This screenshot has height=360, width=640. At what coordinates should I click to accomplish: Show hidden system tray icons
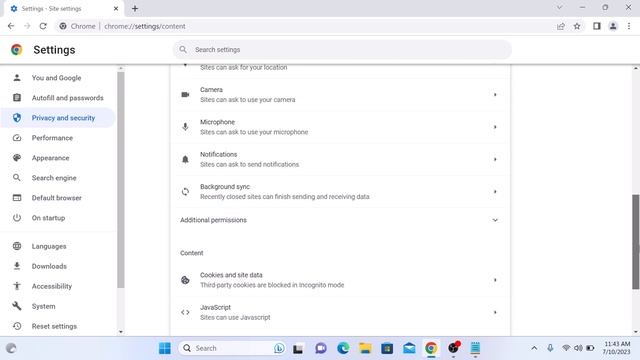tap(534, 348)
